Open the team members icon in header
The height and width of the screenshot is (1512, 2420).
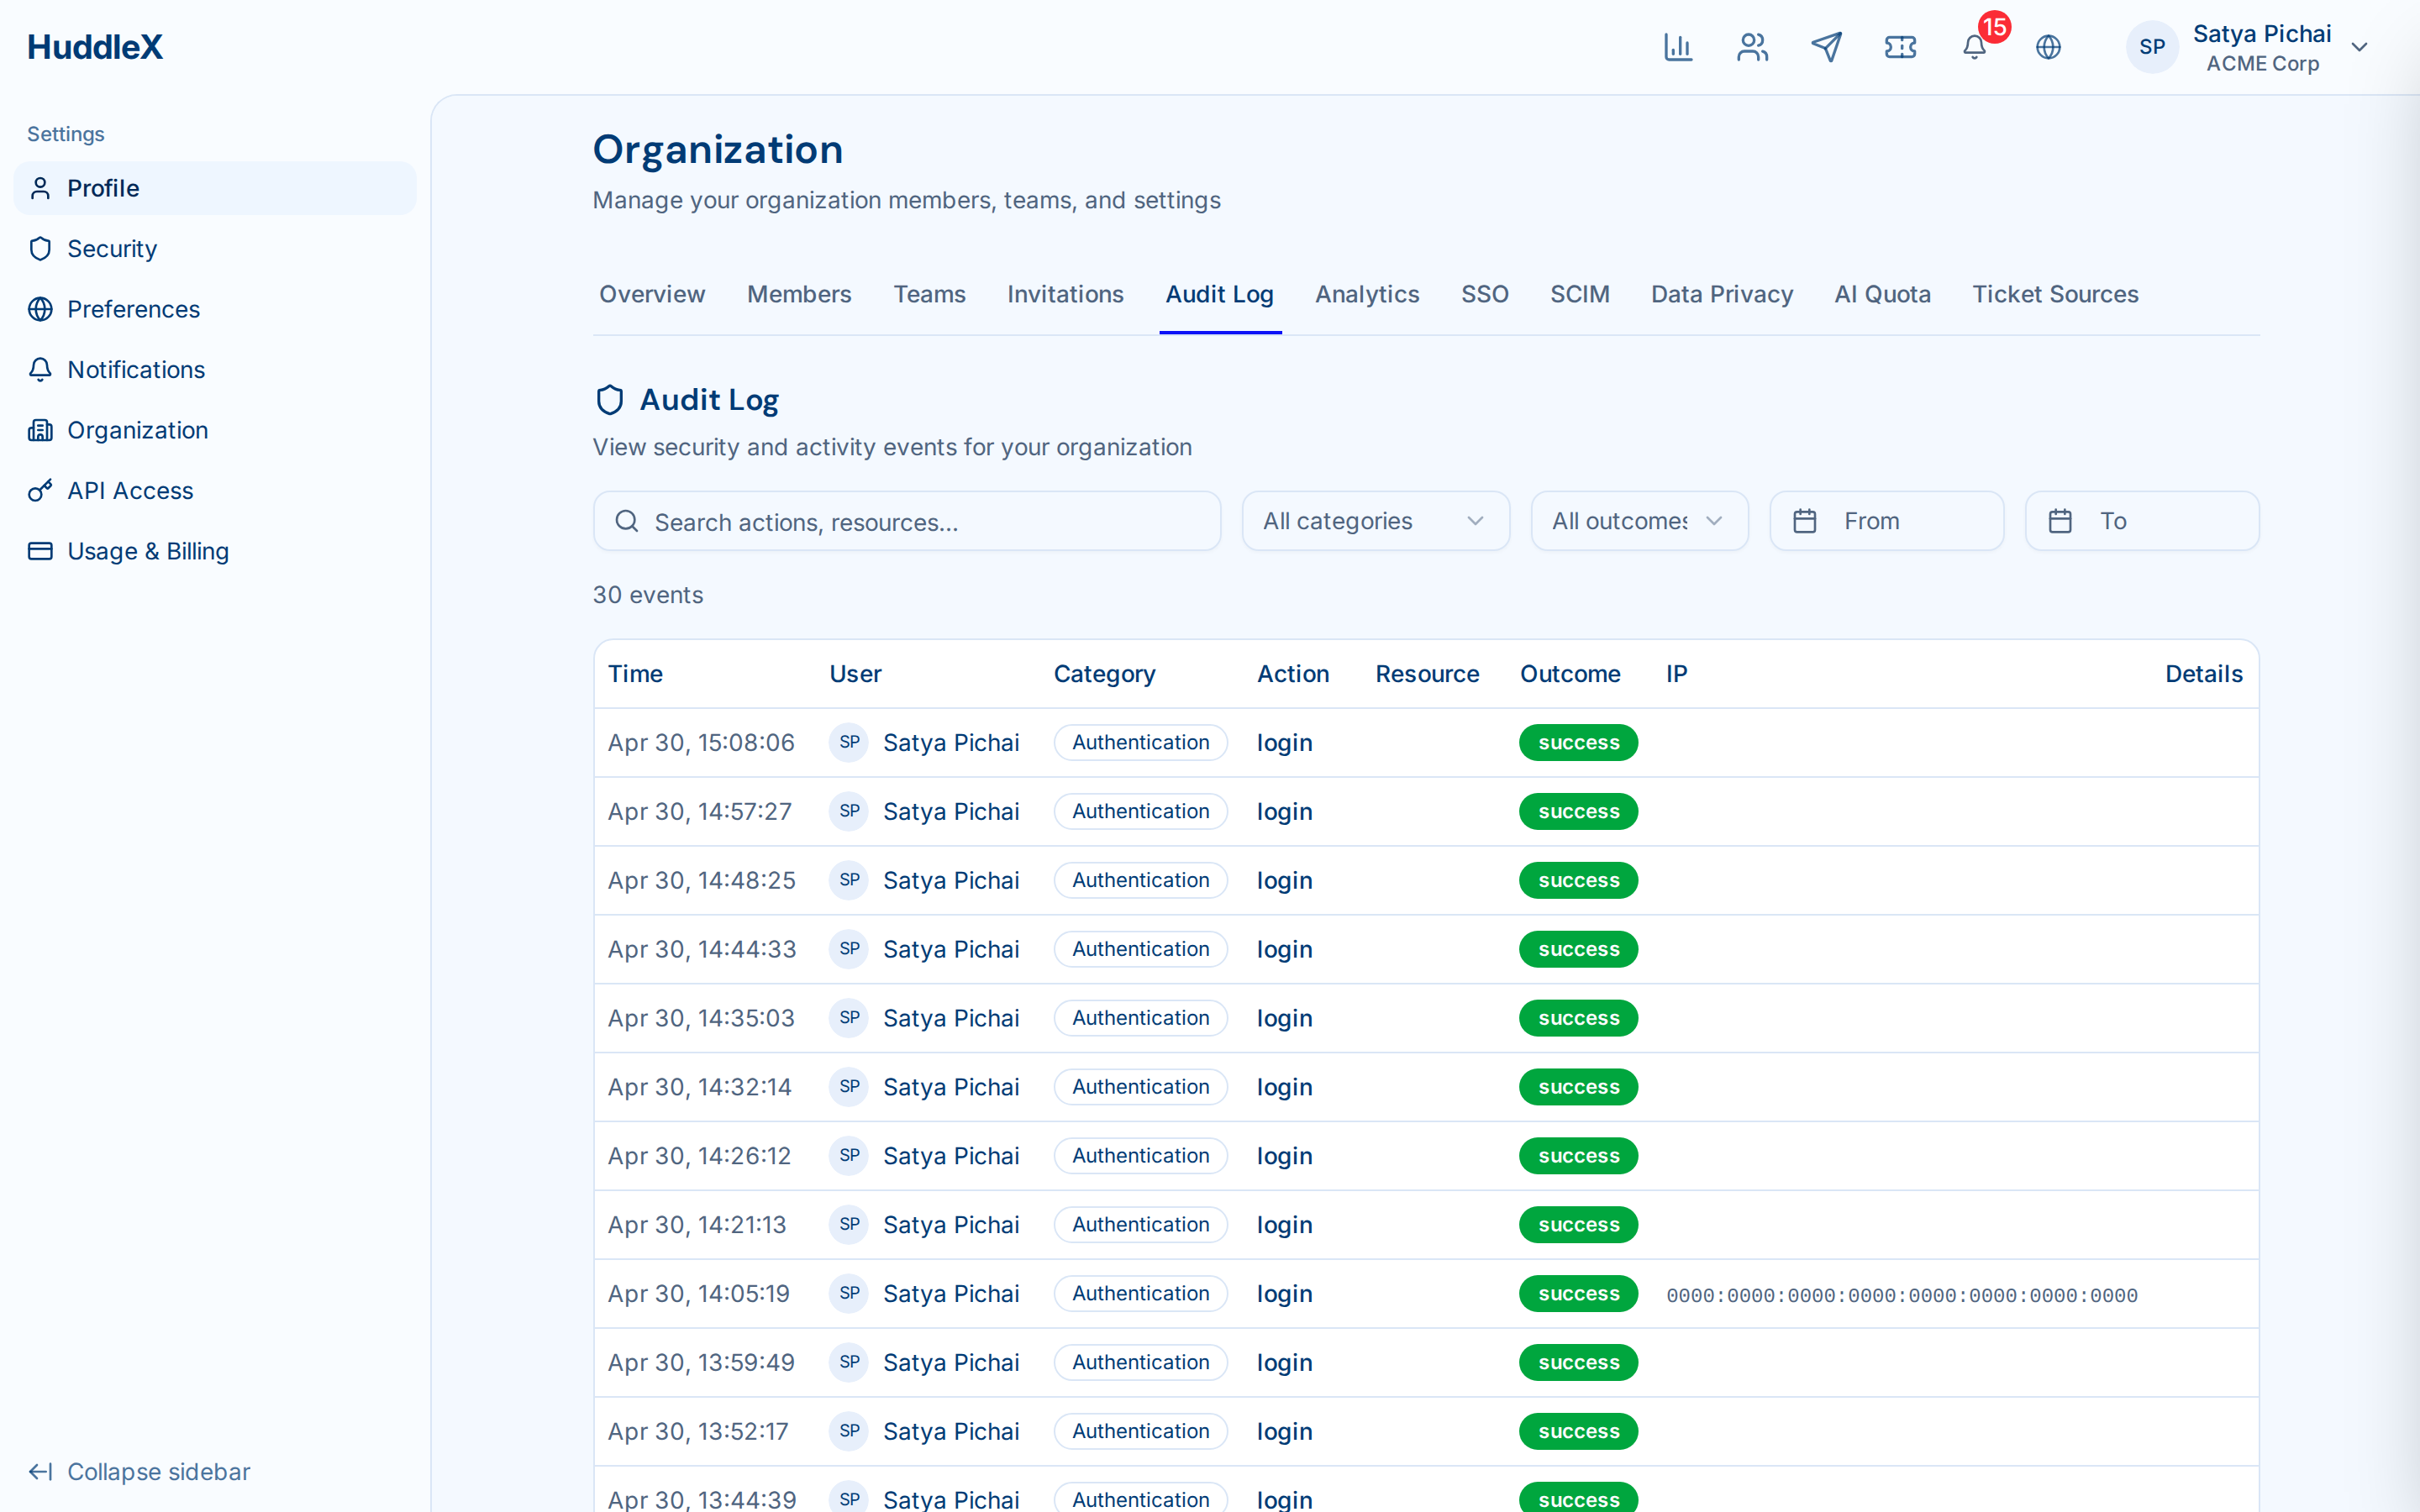coord(1752,47)
